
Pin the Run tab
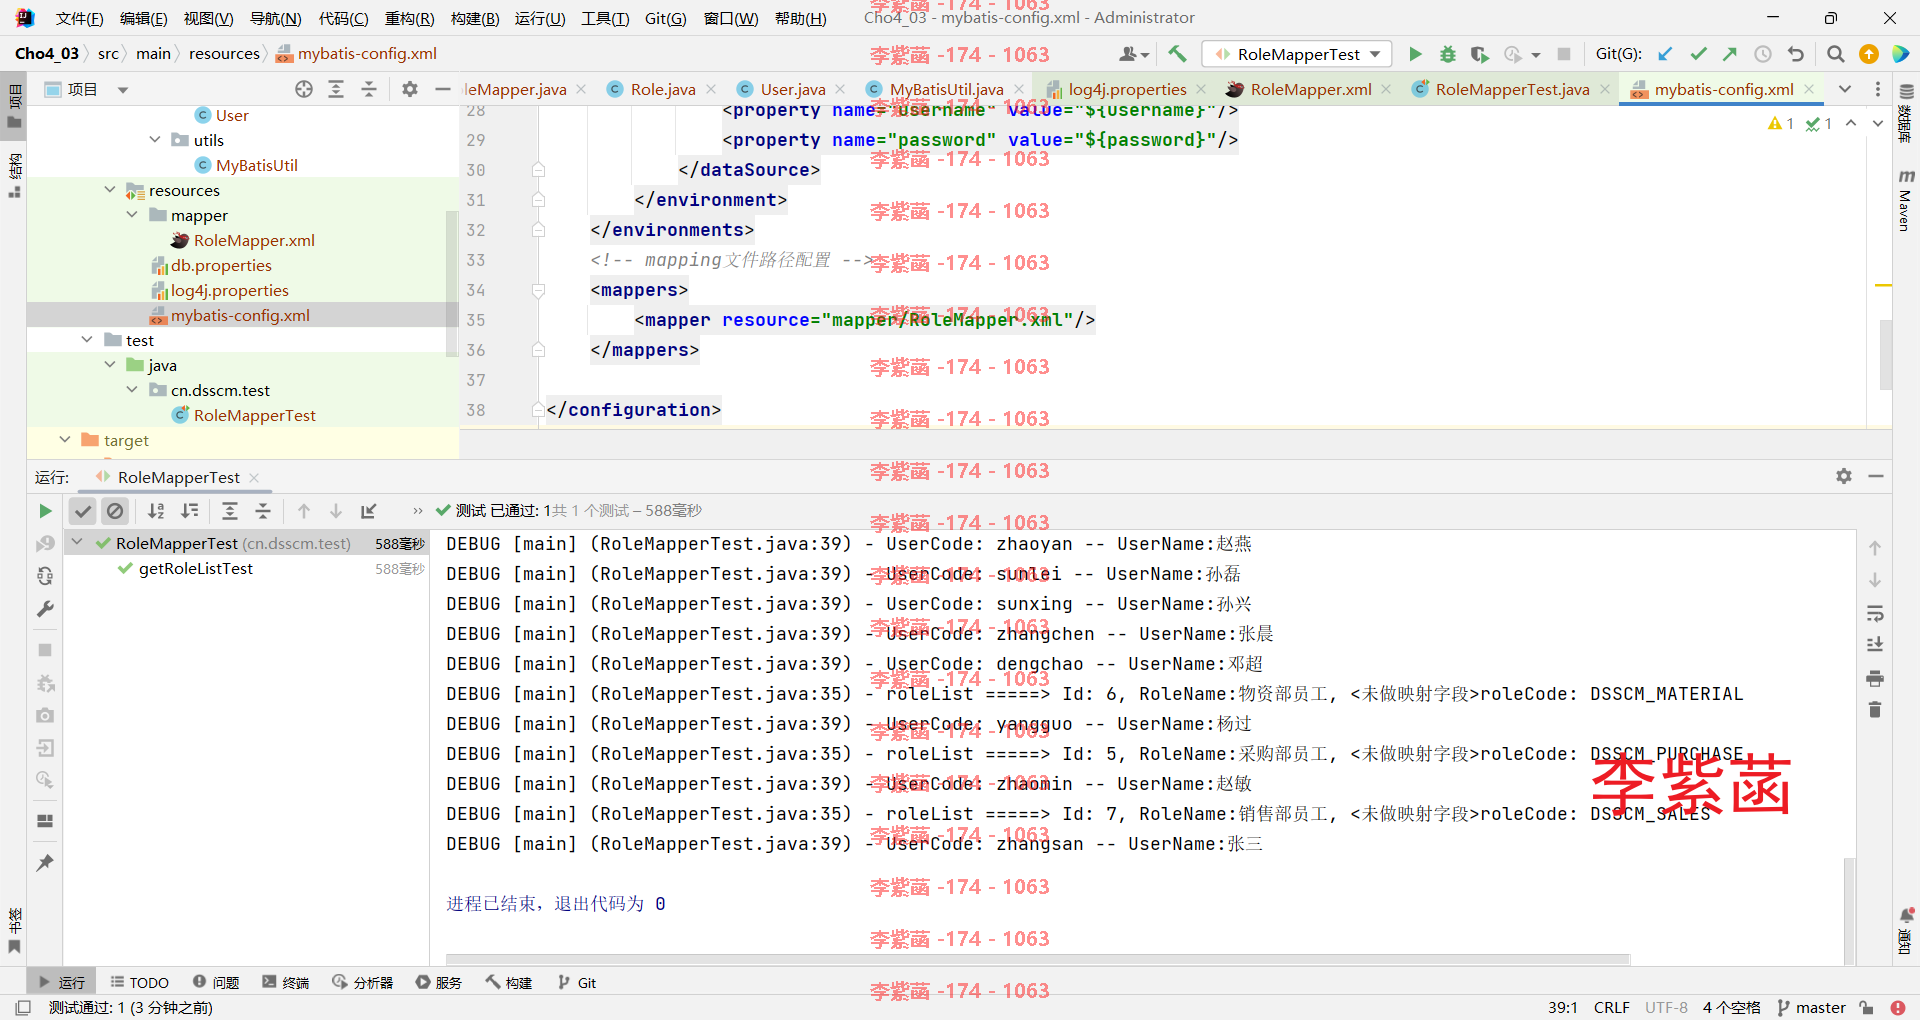[45, 863]
